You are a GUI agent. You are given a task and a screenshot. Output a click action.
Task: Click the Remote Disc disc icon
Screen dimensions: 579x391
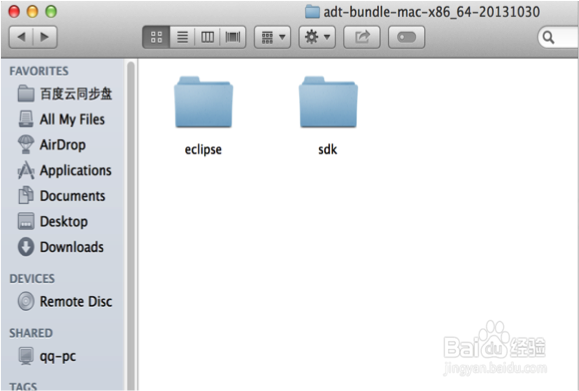coord(26,301)
